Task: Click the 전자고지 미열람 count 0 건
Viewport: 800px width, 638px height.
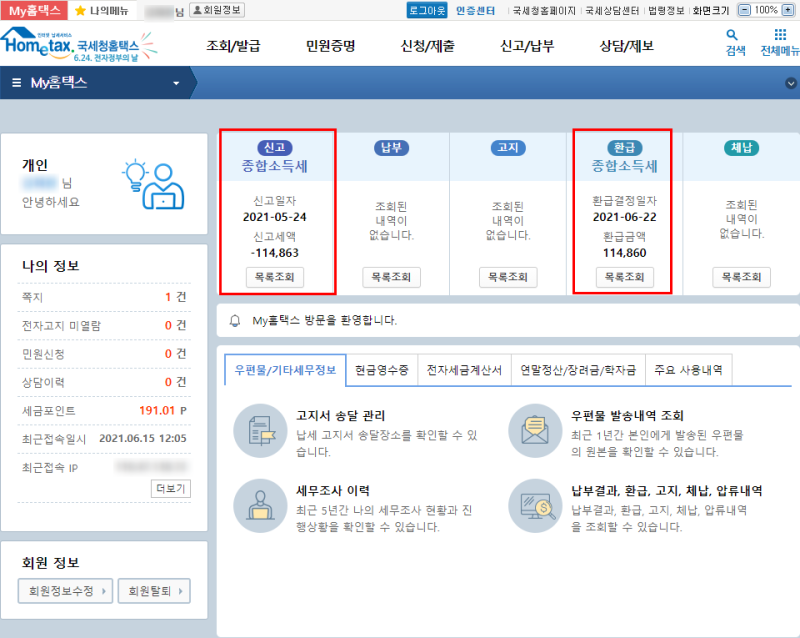Action: point(176,325)
